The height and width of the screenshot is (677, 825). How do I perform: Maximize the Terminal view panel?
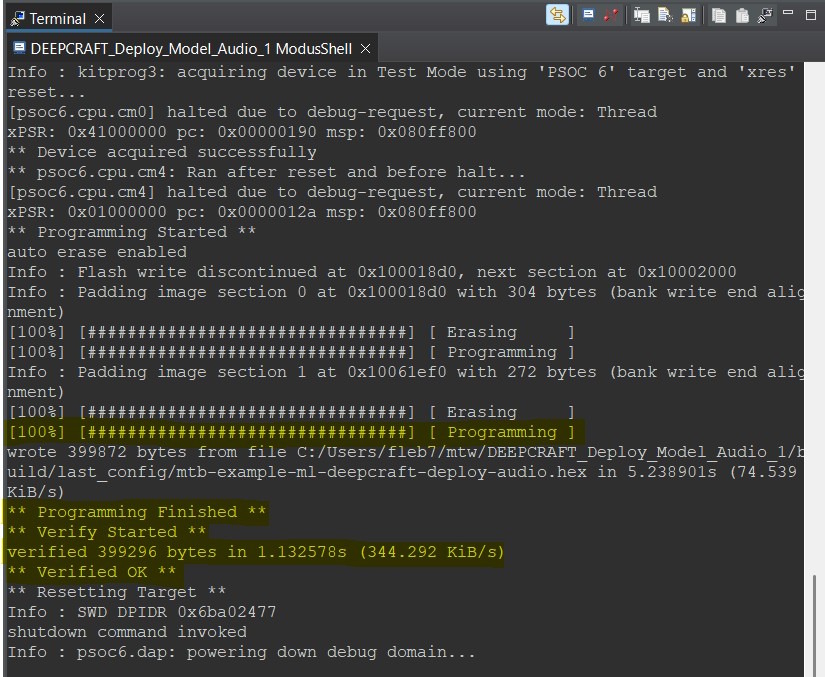[x=811, y=15]
